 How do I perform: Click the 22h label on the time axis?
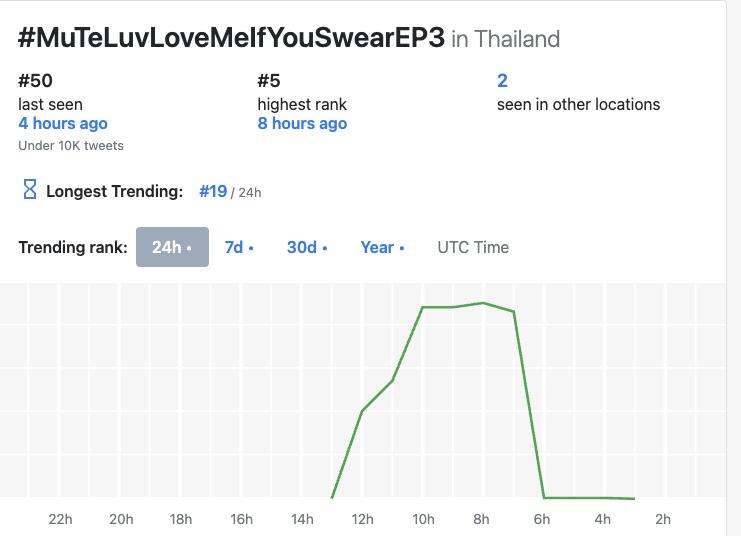[x=60, y=519]
